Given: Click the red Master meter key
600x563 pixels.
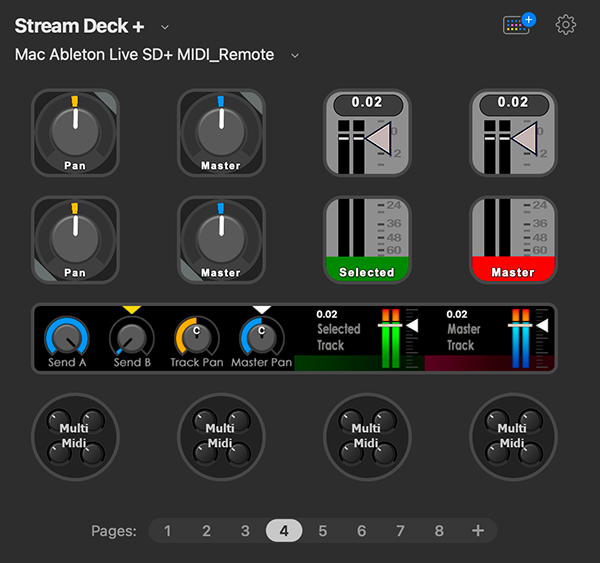Looking at the screenshot, I should pyautogui.click(x=513, y=240).
